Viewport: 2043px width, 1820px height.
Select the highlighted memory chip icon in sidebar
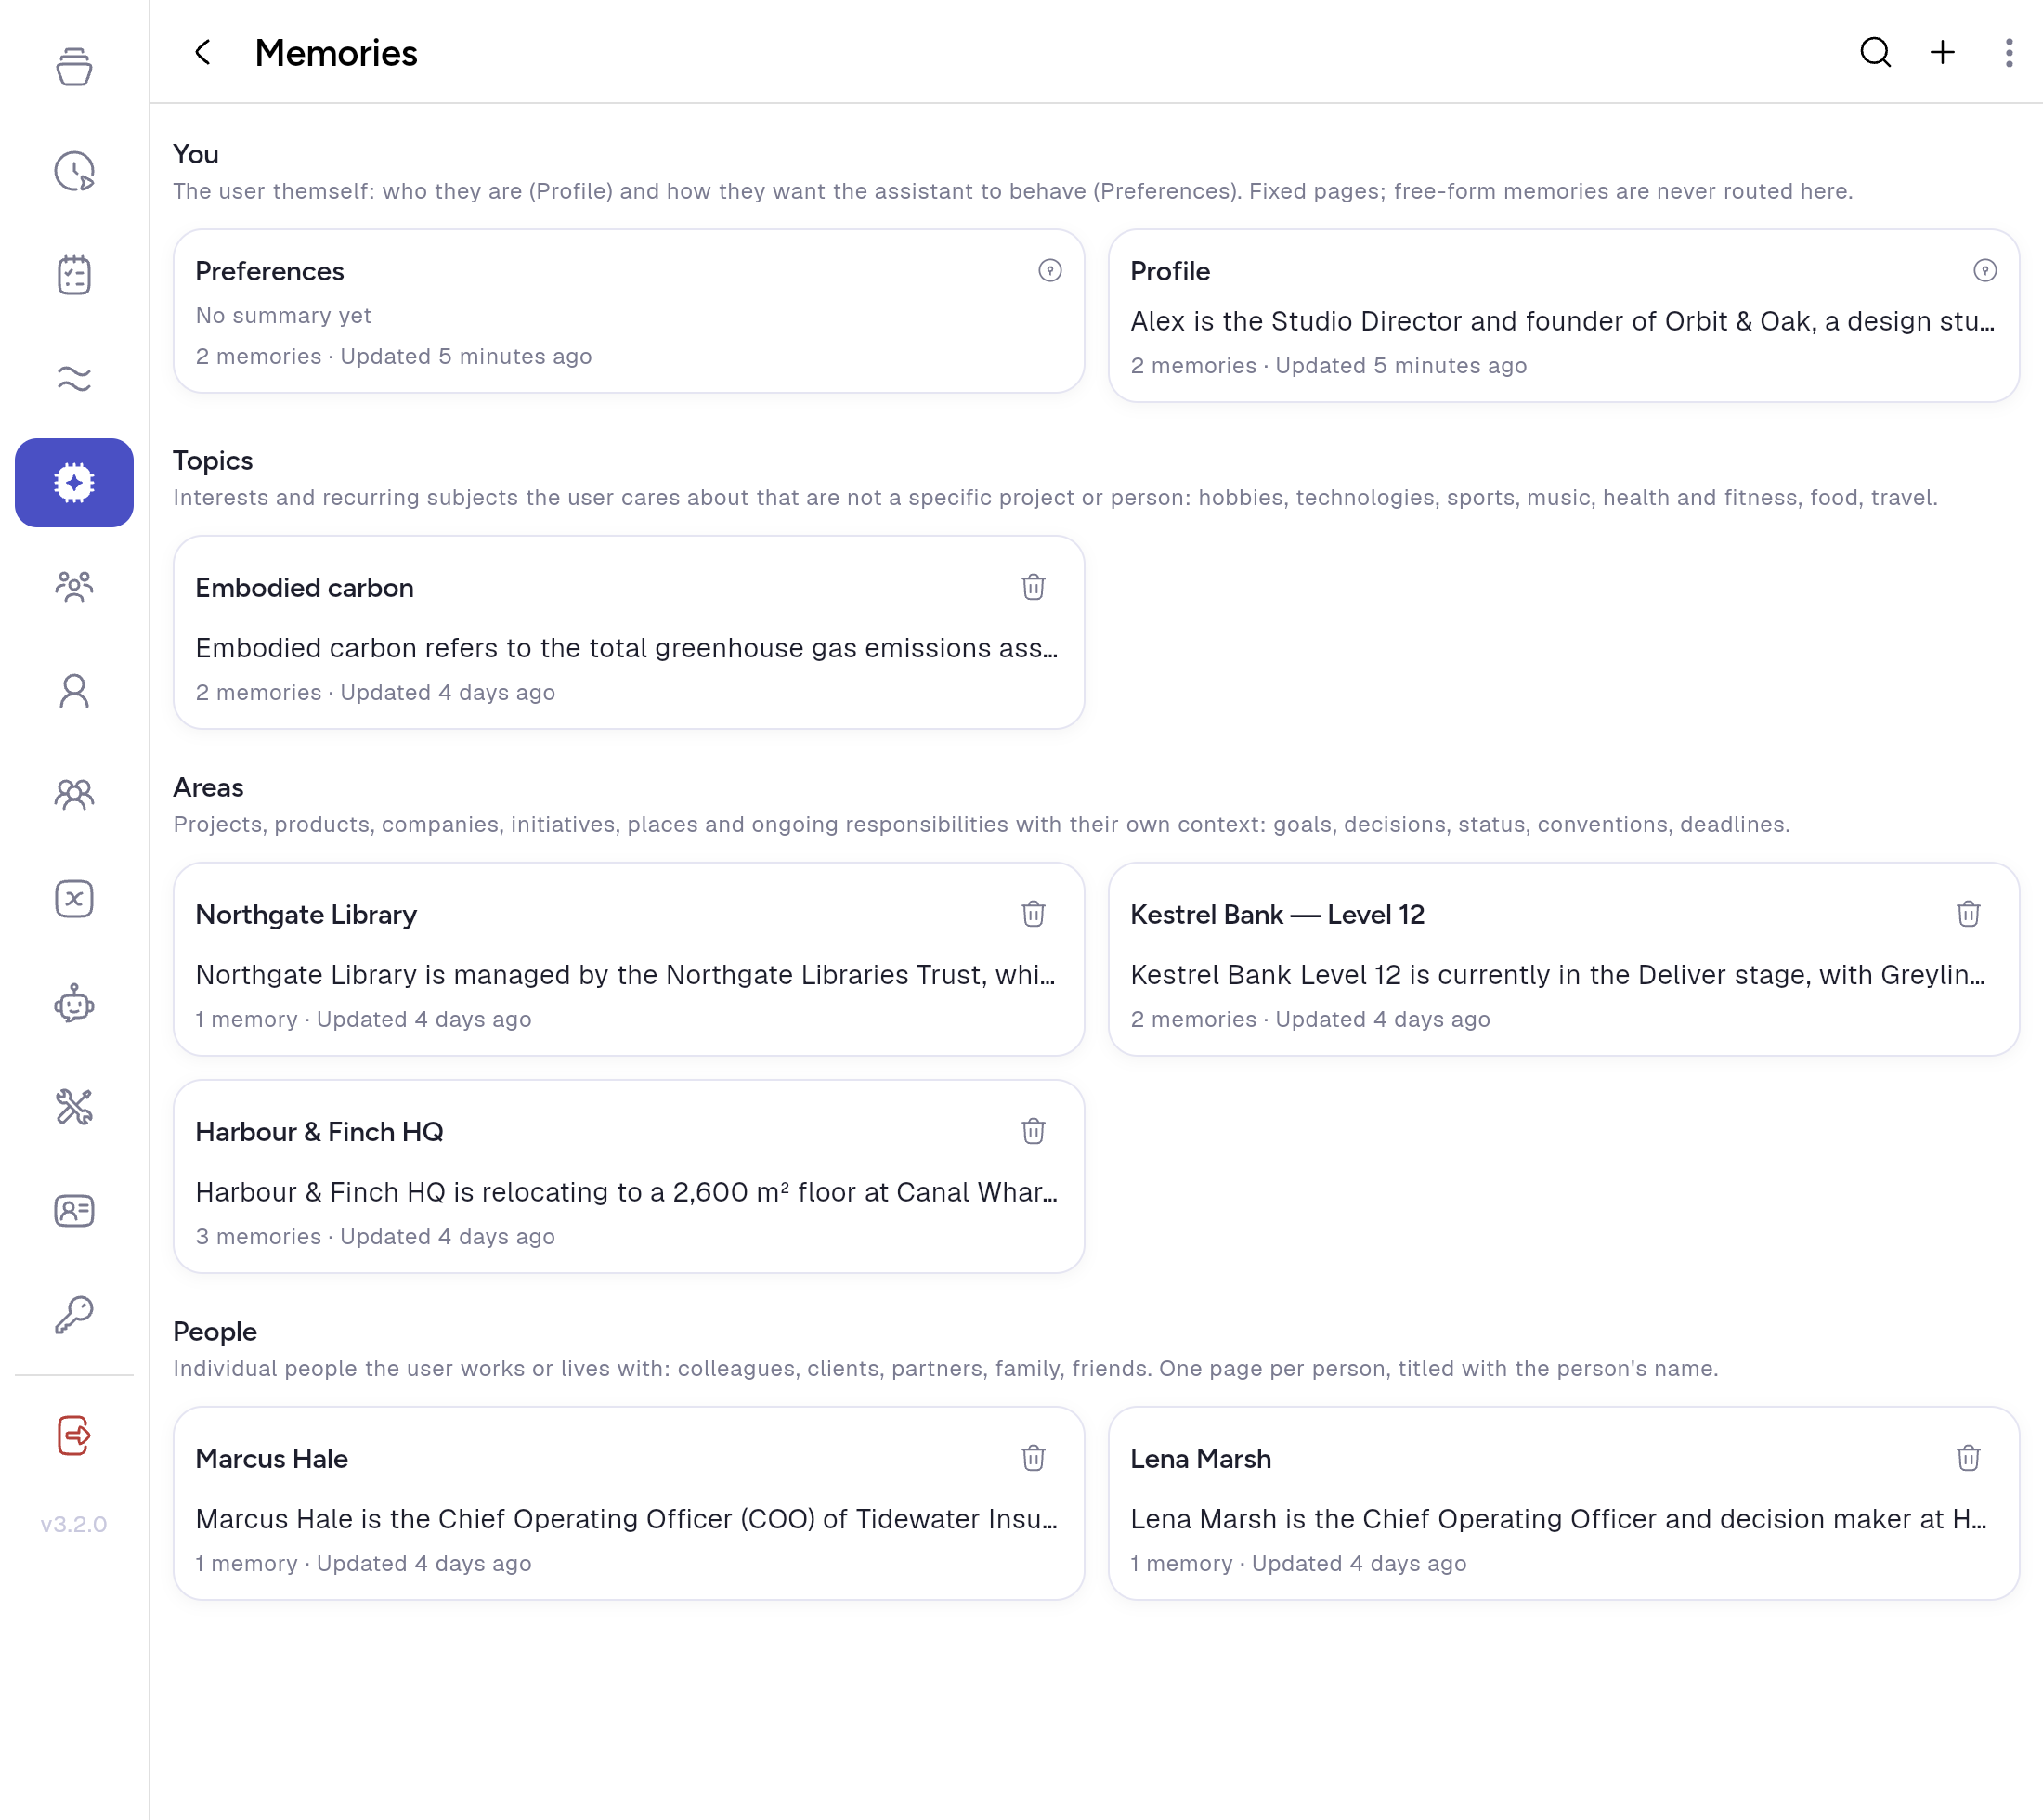(74, 483)
